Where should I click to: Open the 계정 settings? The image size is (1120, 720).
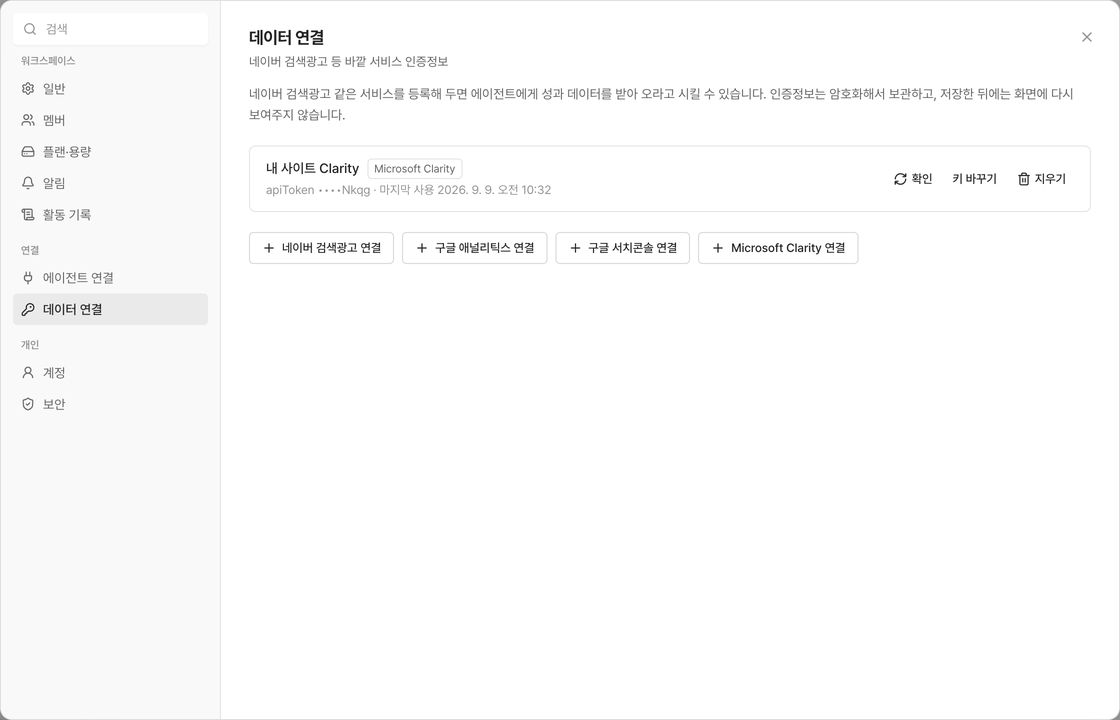point(111,373)
